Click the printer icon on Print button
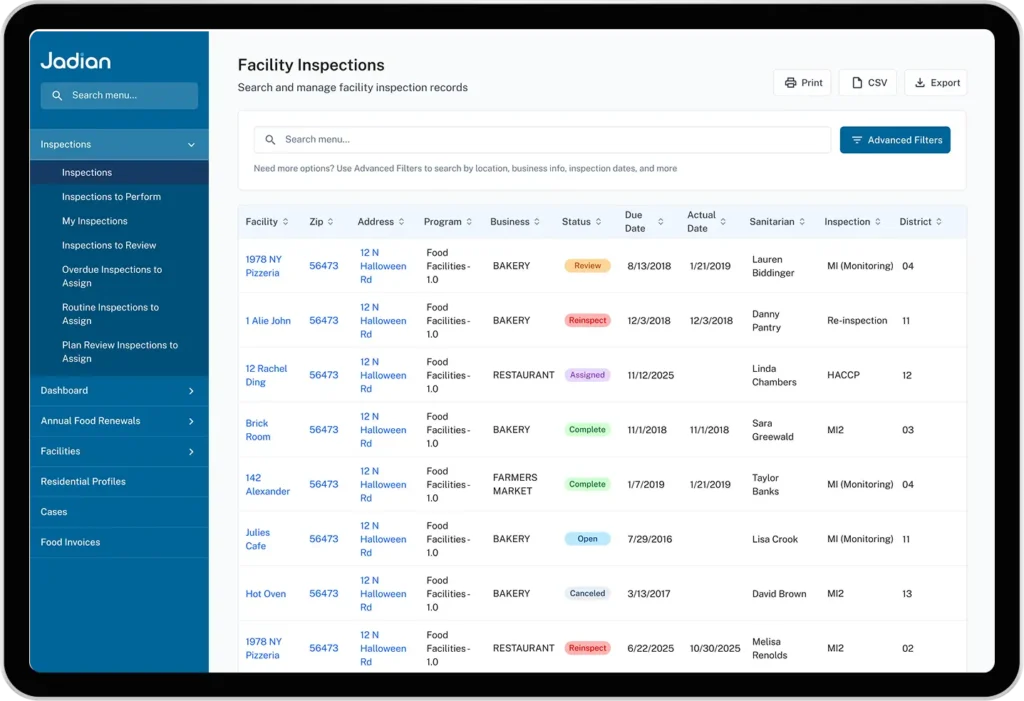Screen dimensions: 1024x701 (x=790, y=83)
